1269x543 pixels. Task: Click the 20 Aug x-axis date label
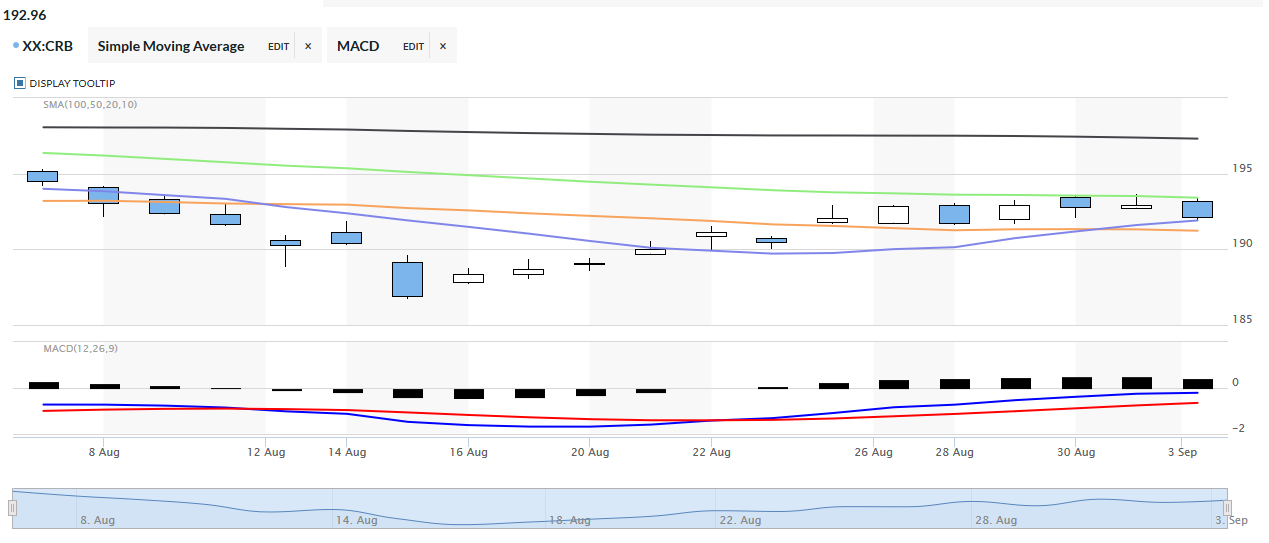click(x=590, y=453)
